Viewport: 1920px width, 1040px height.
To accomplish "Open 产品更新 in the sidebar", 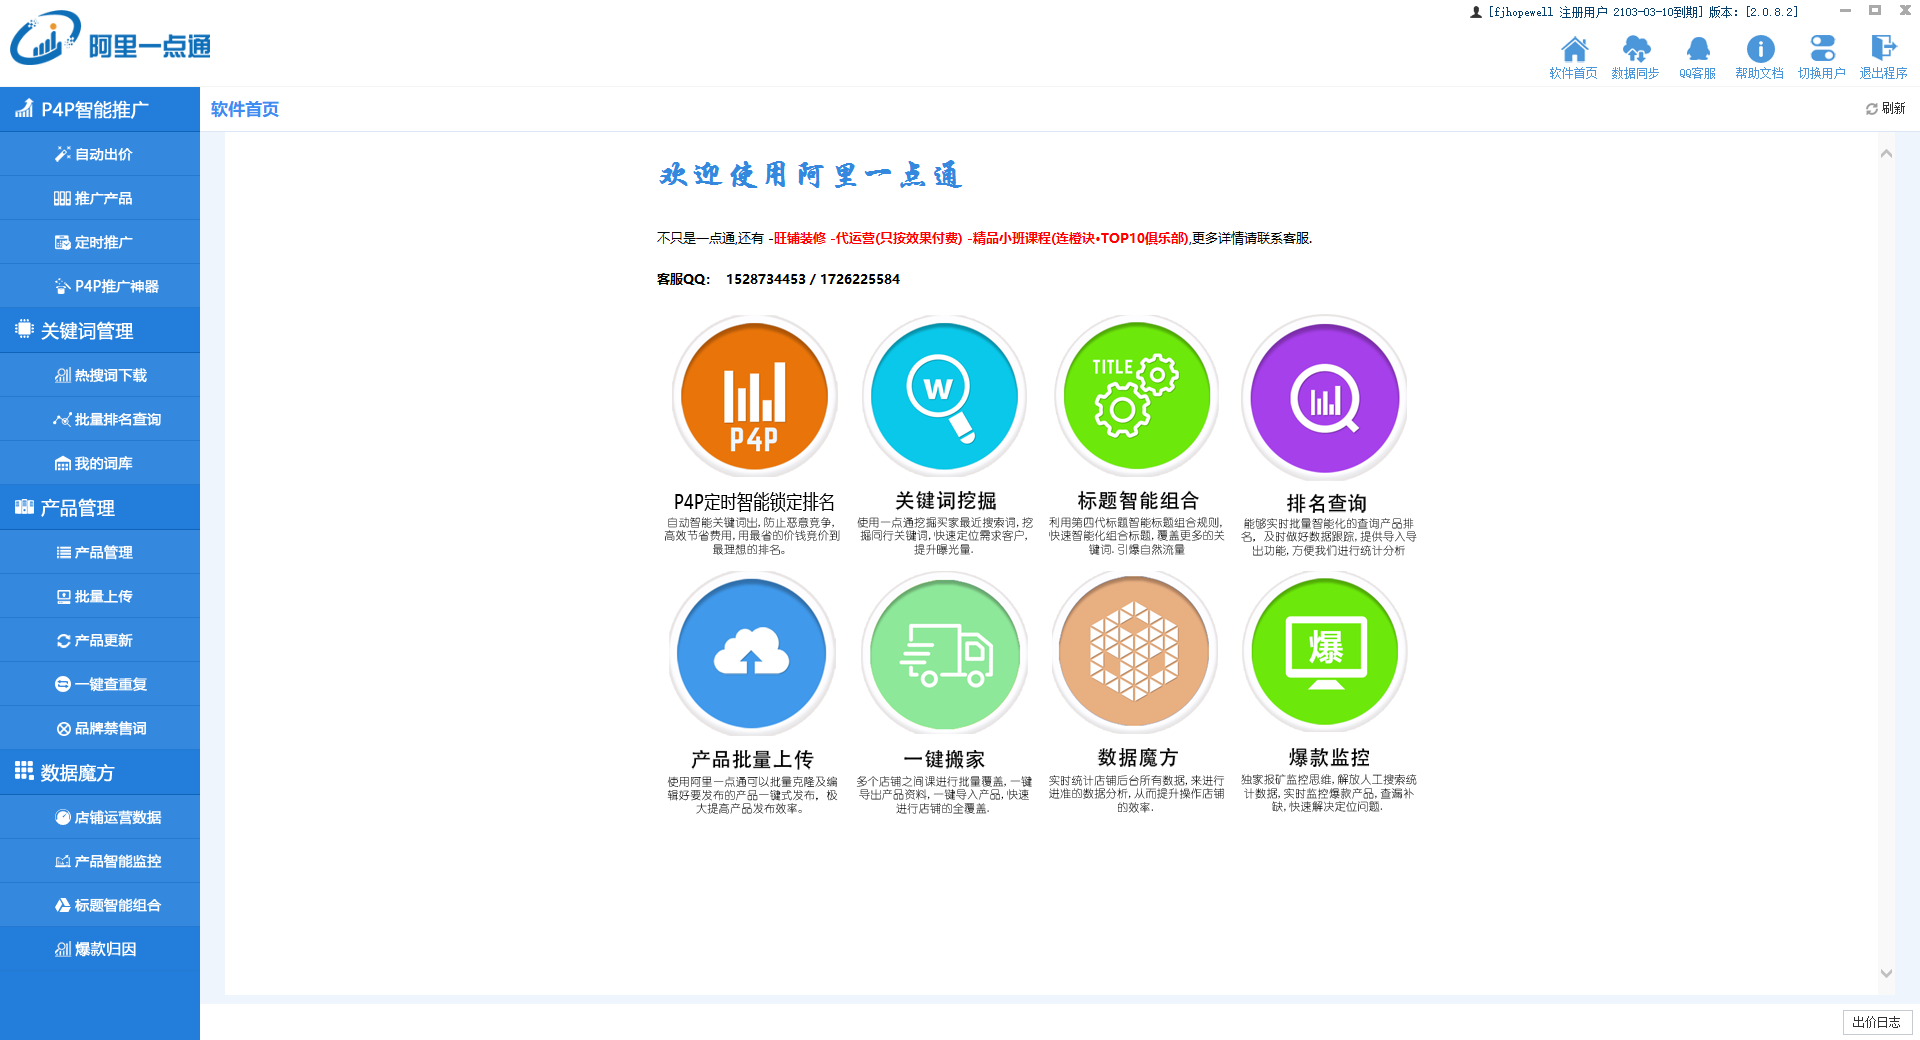I will pyautogui.click(x=100, y=640).
